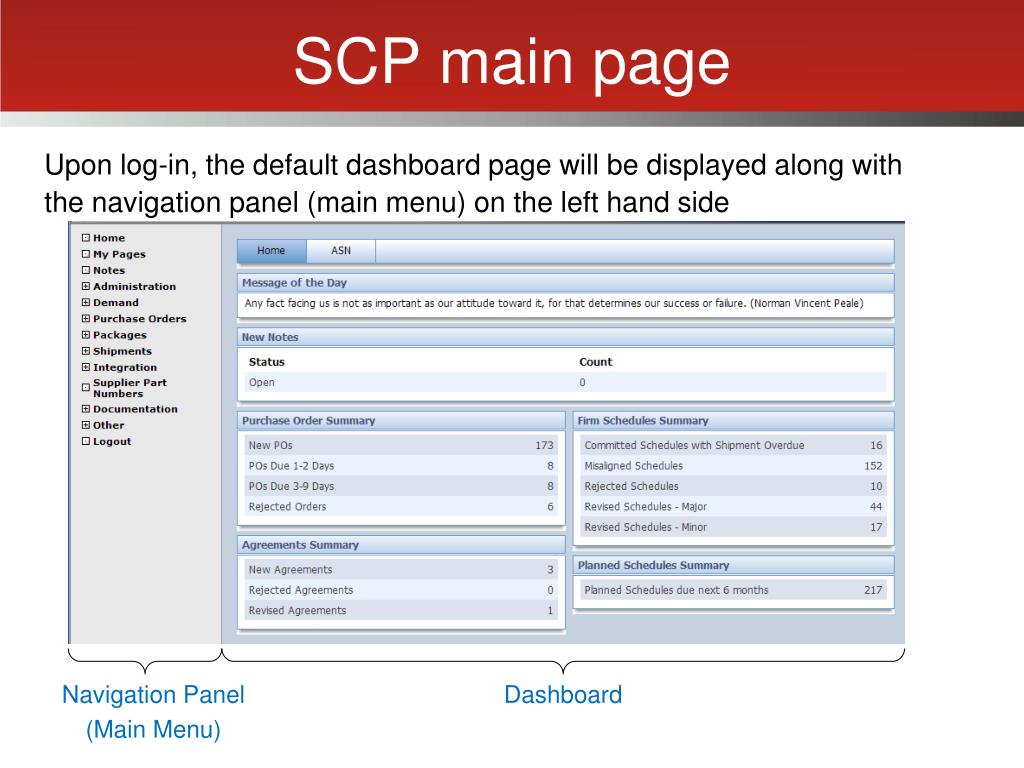Image resolution: width=1024 pixels, height=768 pixels.
Task: Click Agreements Summary header
Action: pos(401,545)
